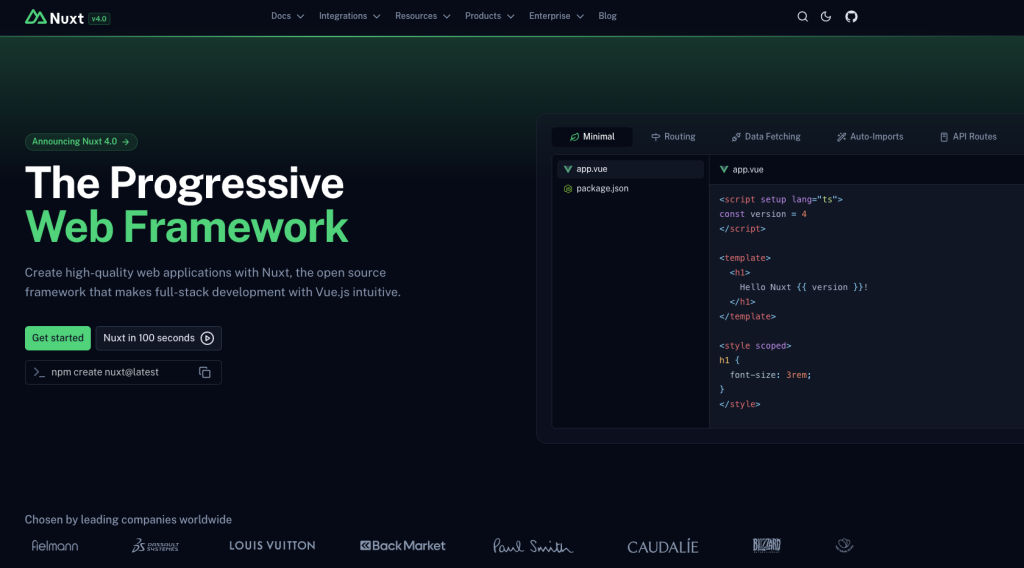Click the Caudalie logo
The width and height of the screenshot is (1024, 568).
coord(663,546)
